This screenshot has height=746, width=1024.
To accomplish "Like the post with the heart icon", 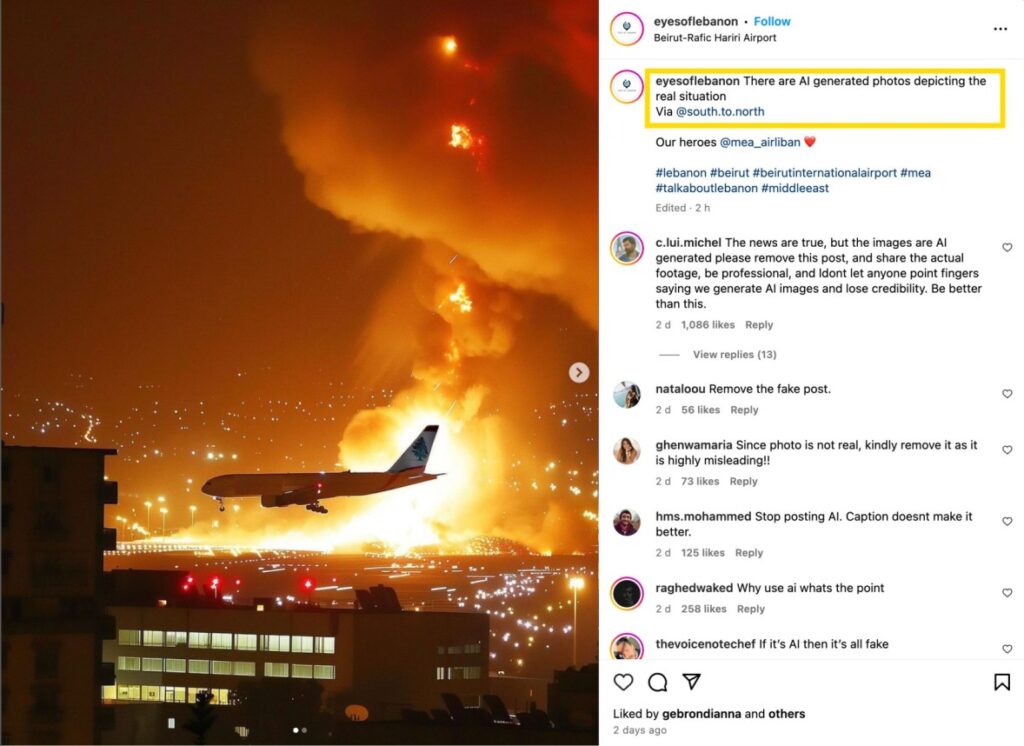I will pos(623,682).
